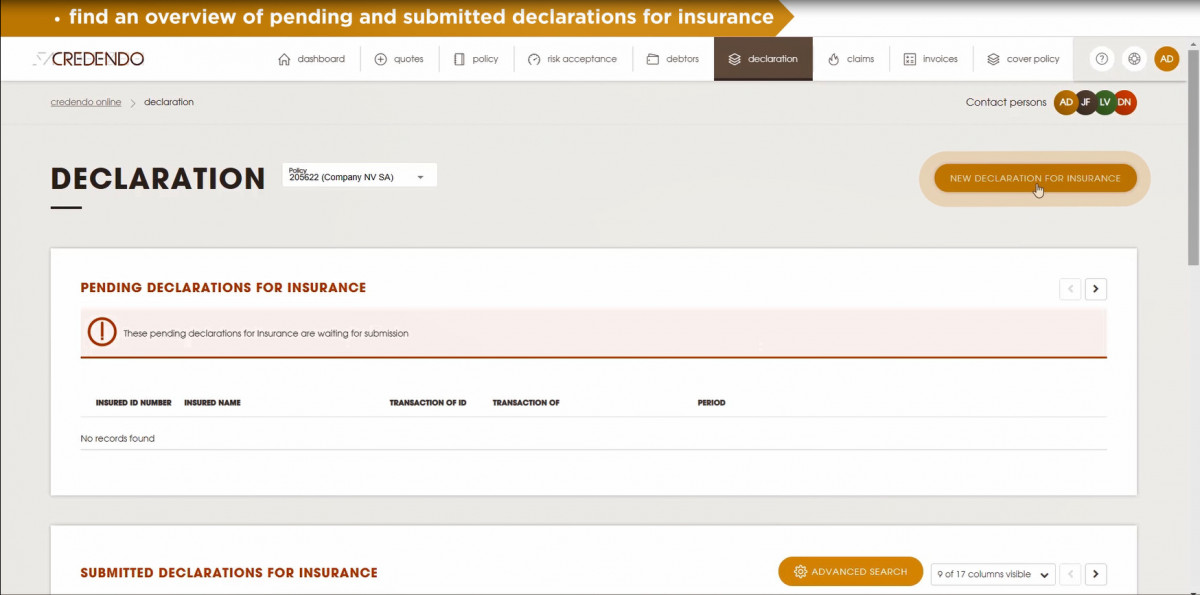Expand the 9 of 17 columns visible dropdown
Screen dimensions: 1200x595
[992, 574]
